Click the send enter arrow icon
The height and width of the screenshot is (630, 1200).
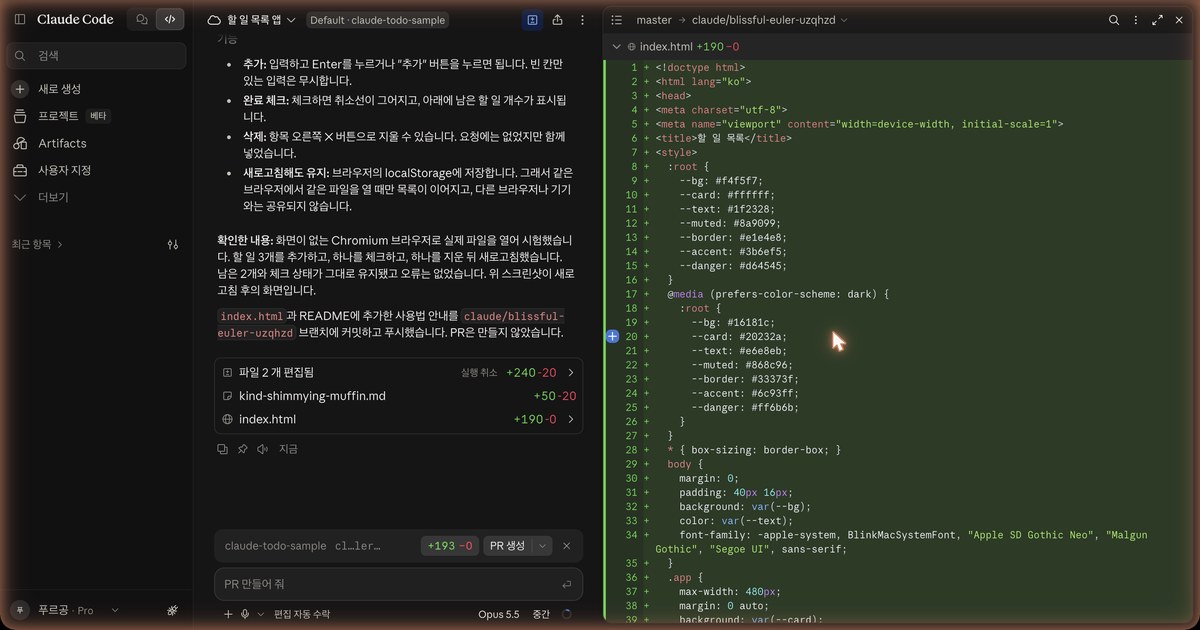[x=567, y=584]
